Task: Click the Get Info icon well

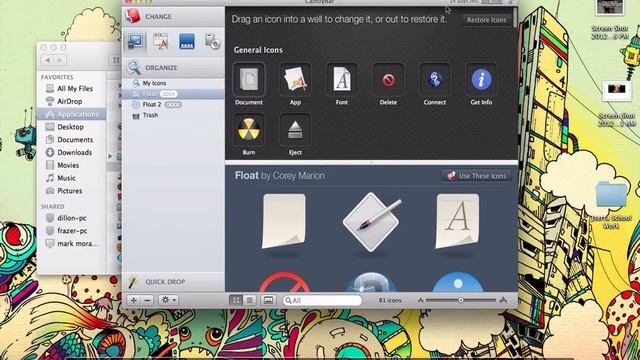Action: (x=481, y=79)
